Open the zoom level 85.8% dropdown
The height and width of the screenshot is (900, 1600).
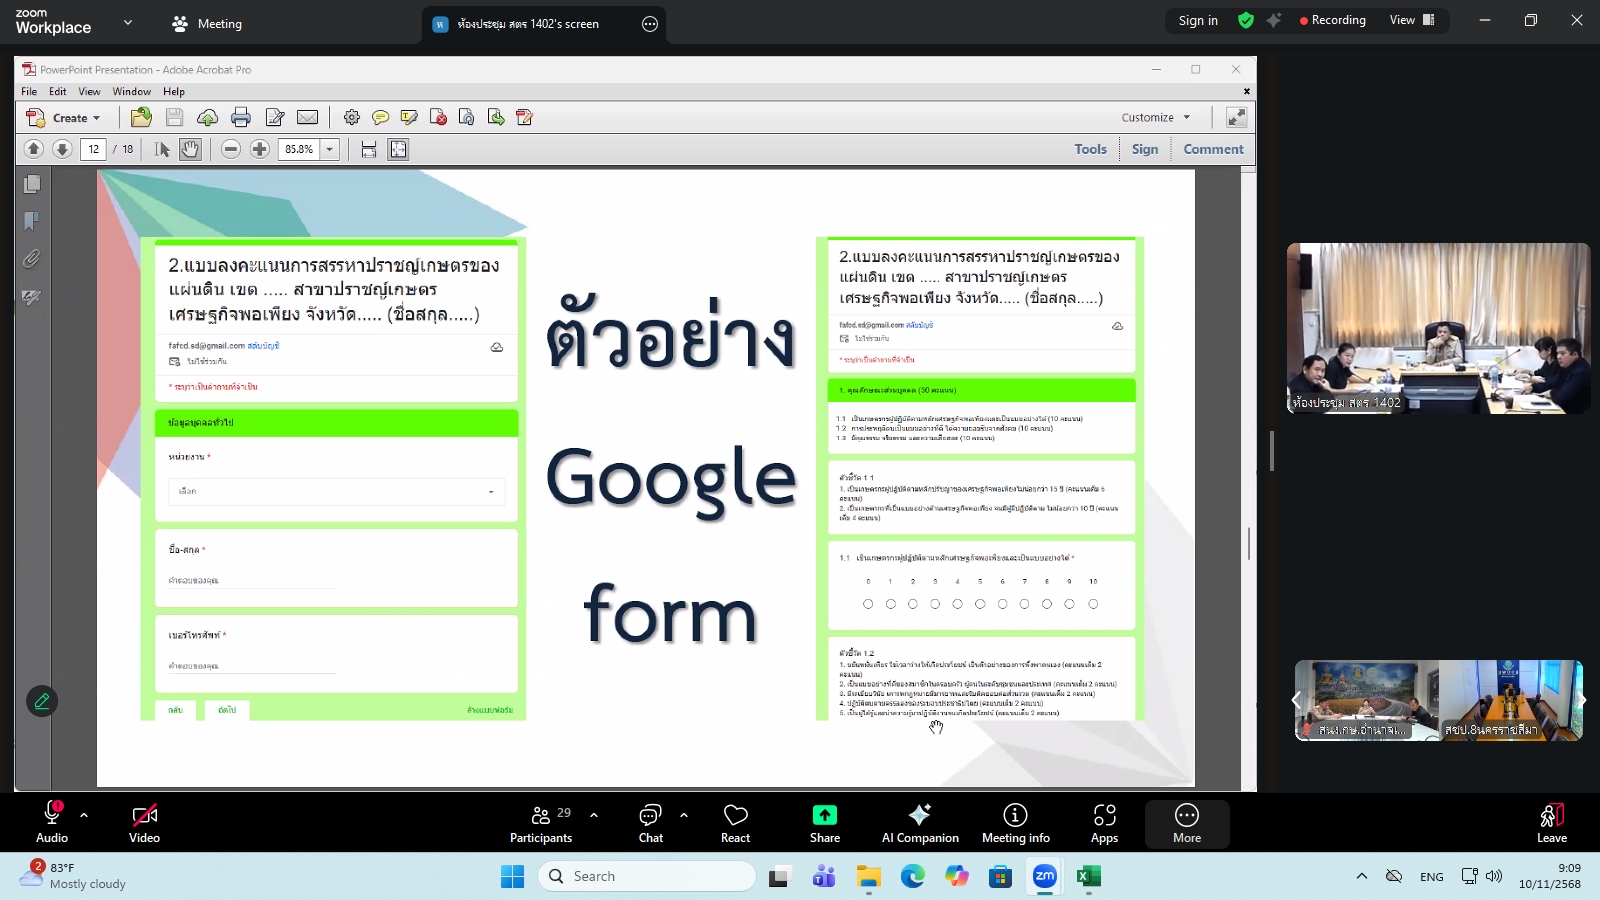(x=327, y=148)
